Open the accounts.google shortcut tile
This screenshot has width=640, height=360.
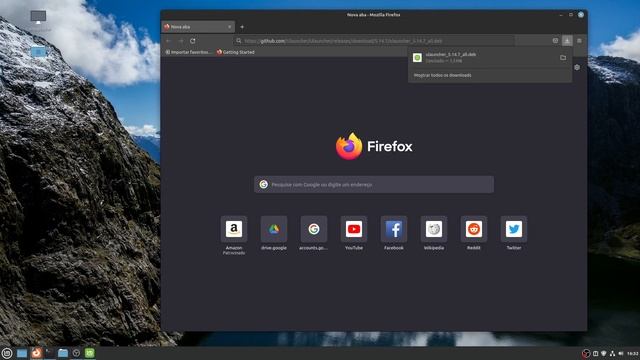click(x=313, y=229)
